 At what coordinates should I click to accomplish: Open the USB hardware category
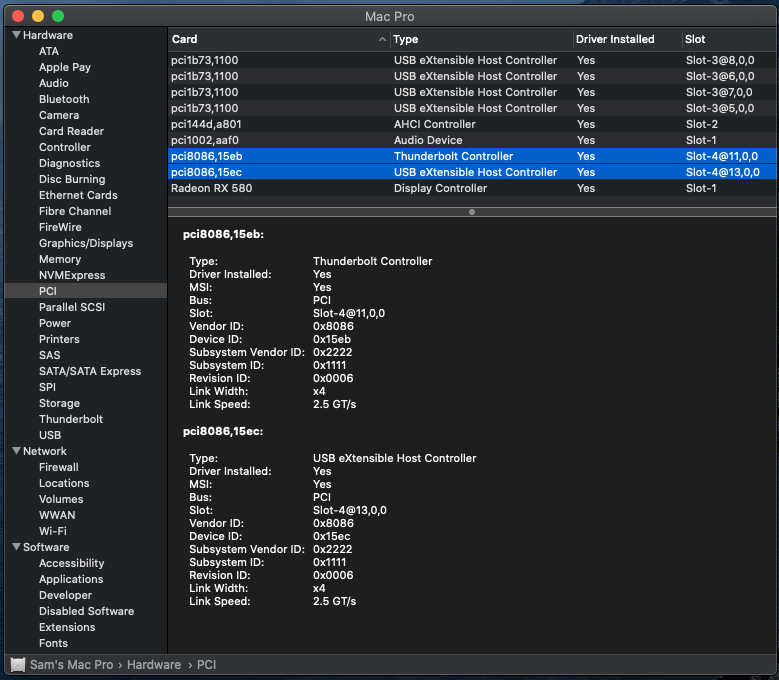(50, 435)
